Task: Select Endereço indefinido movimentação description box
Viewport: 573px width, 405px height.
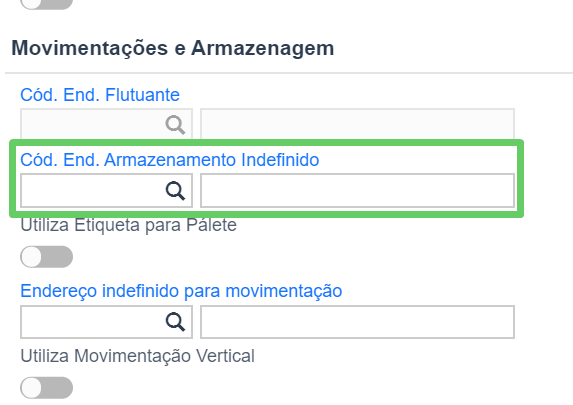Action: 357,322
